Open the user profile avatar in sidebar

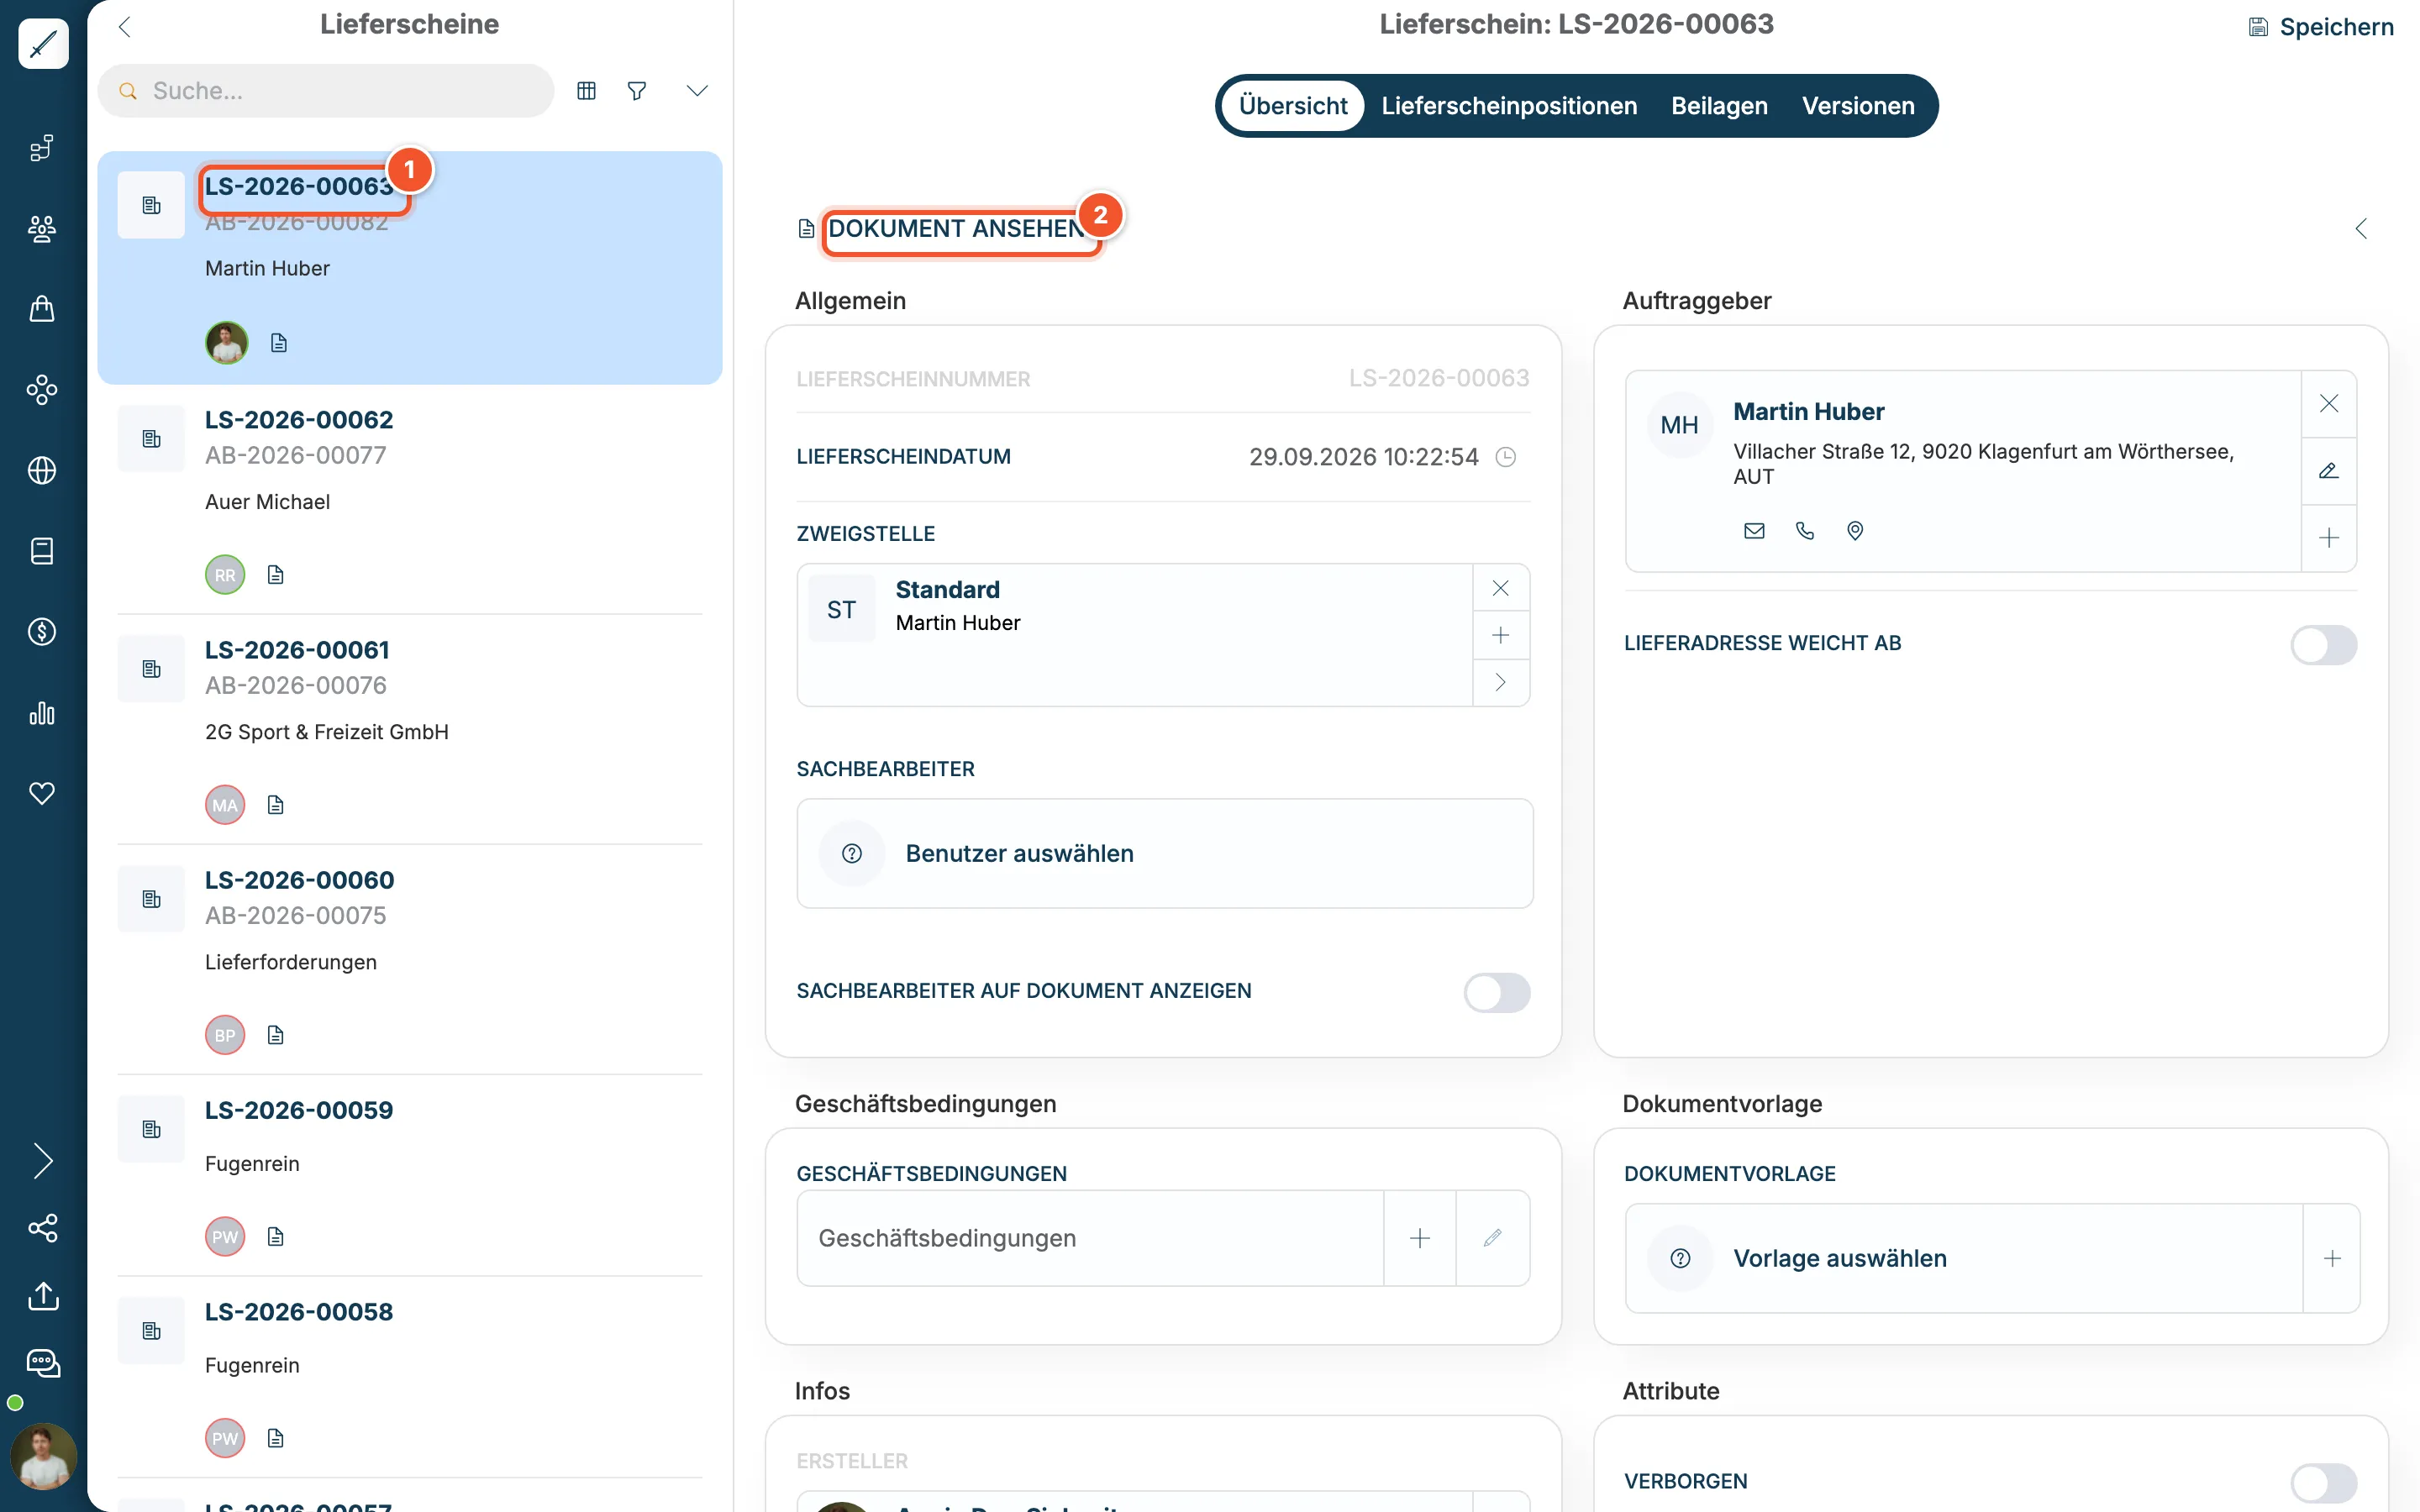[x=43, y=1457]
